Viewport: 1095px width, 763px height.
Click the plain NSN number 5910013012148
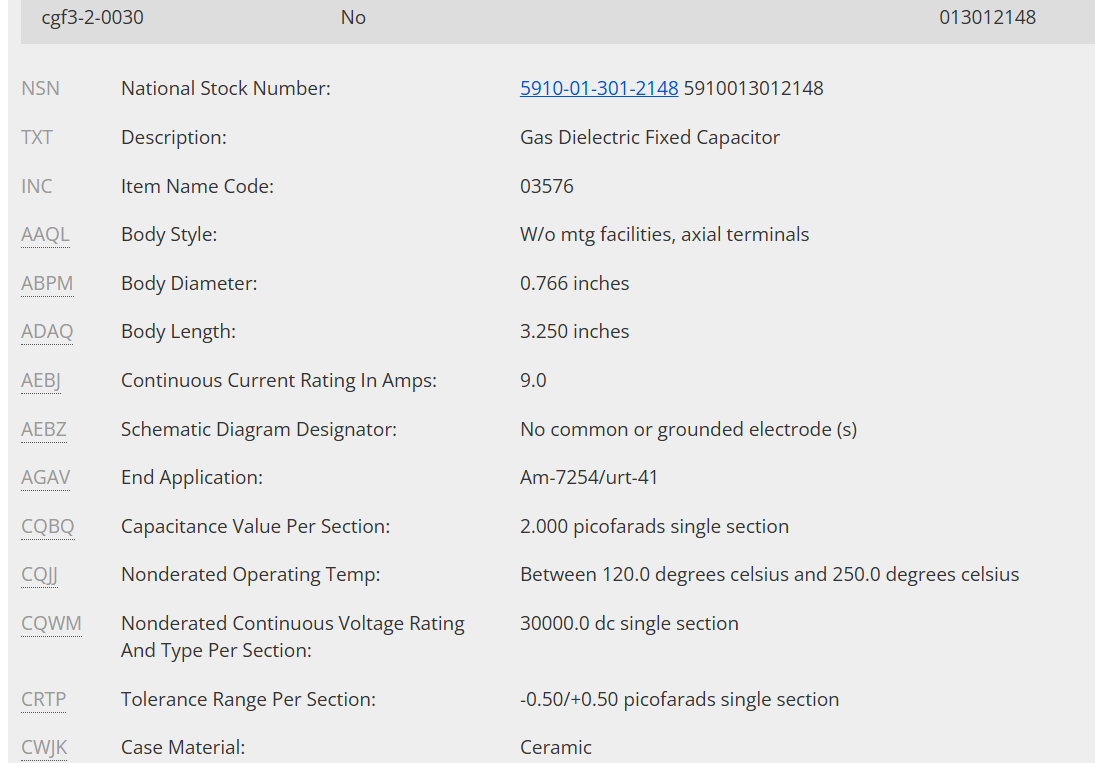click(x=753, y=88)
